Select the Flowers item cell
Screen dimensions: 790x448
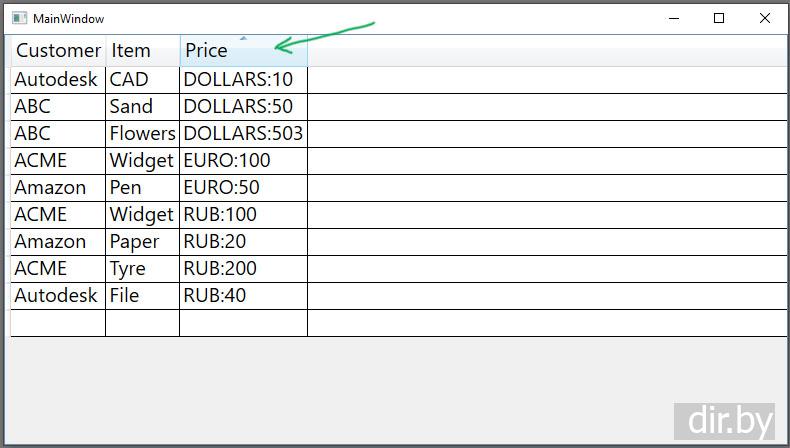click(143, 134)
